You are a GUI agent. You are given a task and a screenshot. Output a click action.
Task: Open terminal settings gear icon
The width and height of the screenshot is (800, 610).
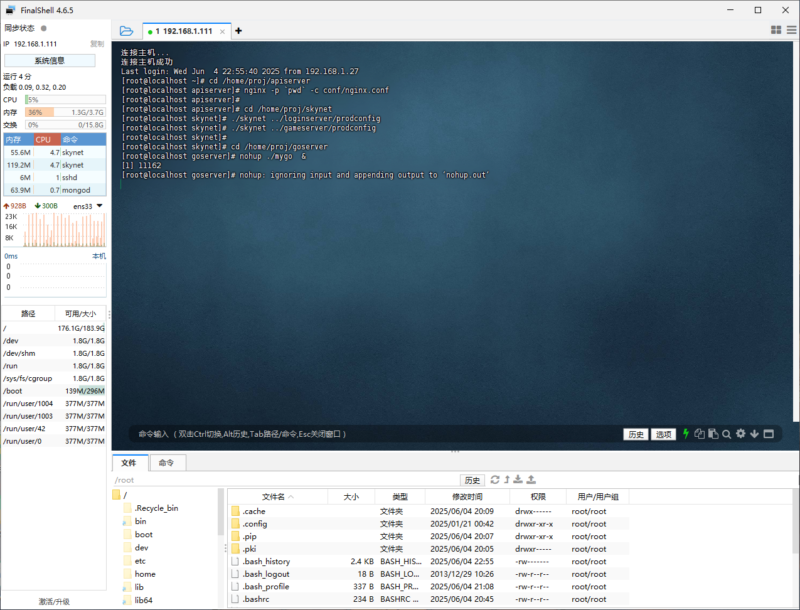point(741,434)
